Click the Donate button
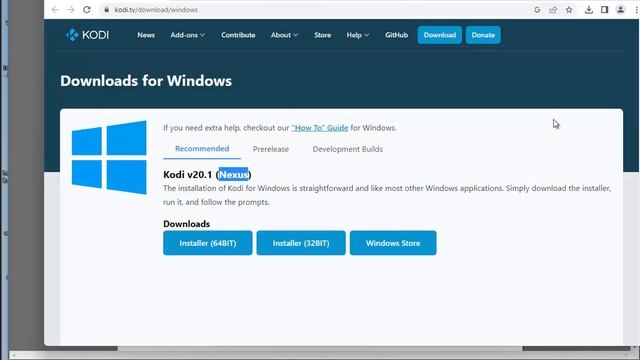The width and height of the screenshot is (640, 360). click(x=483, y=35)
